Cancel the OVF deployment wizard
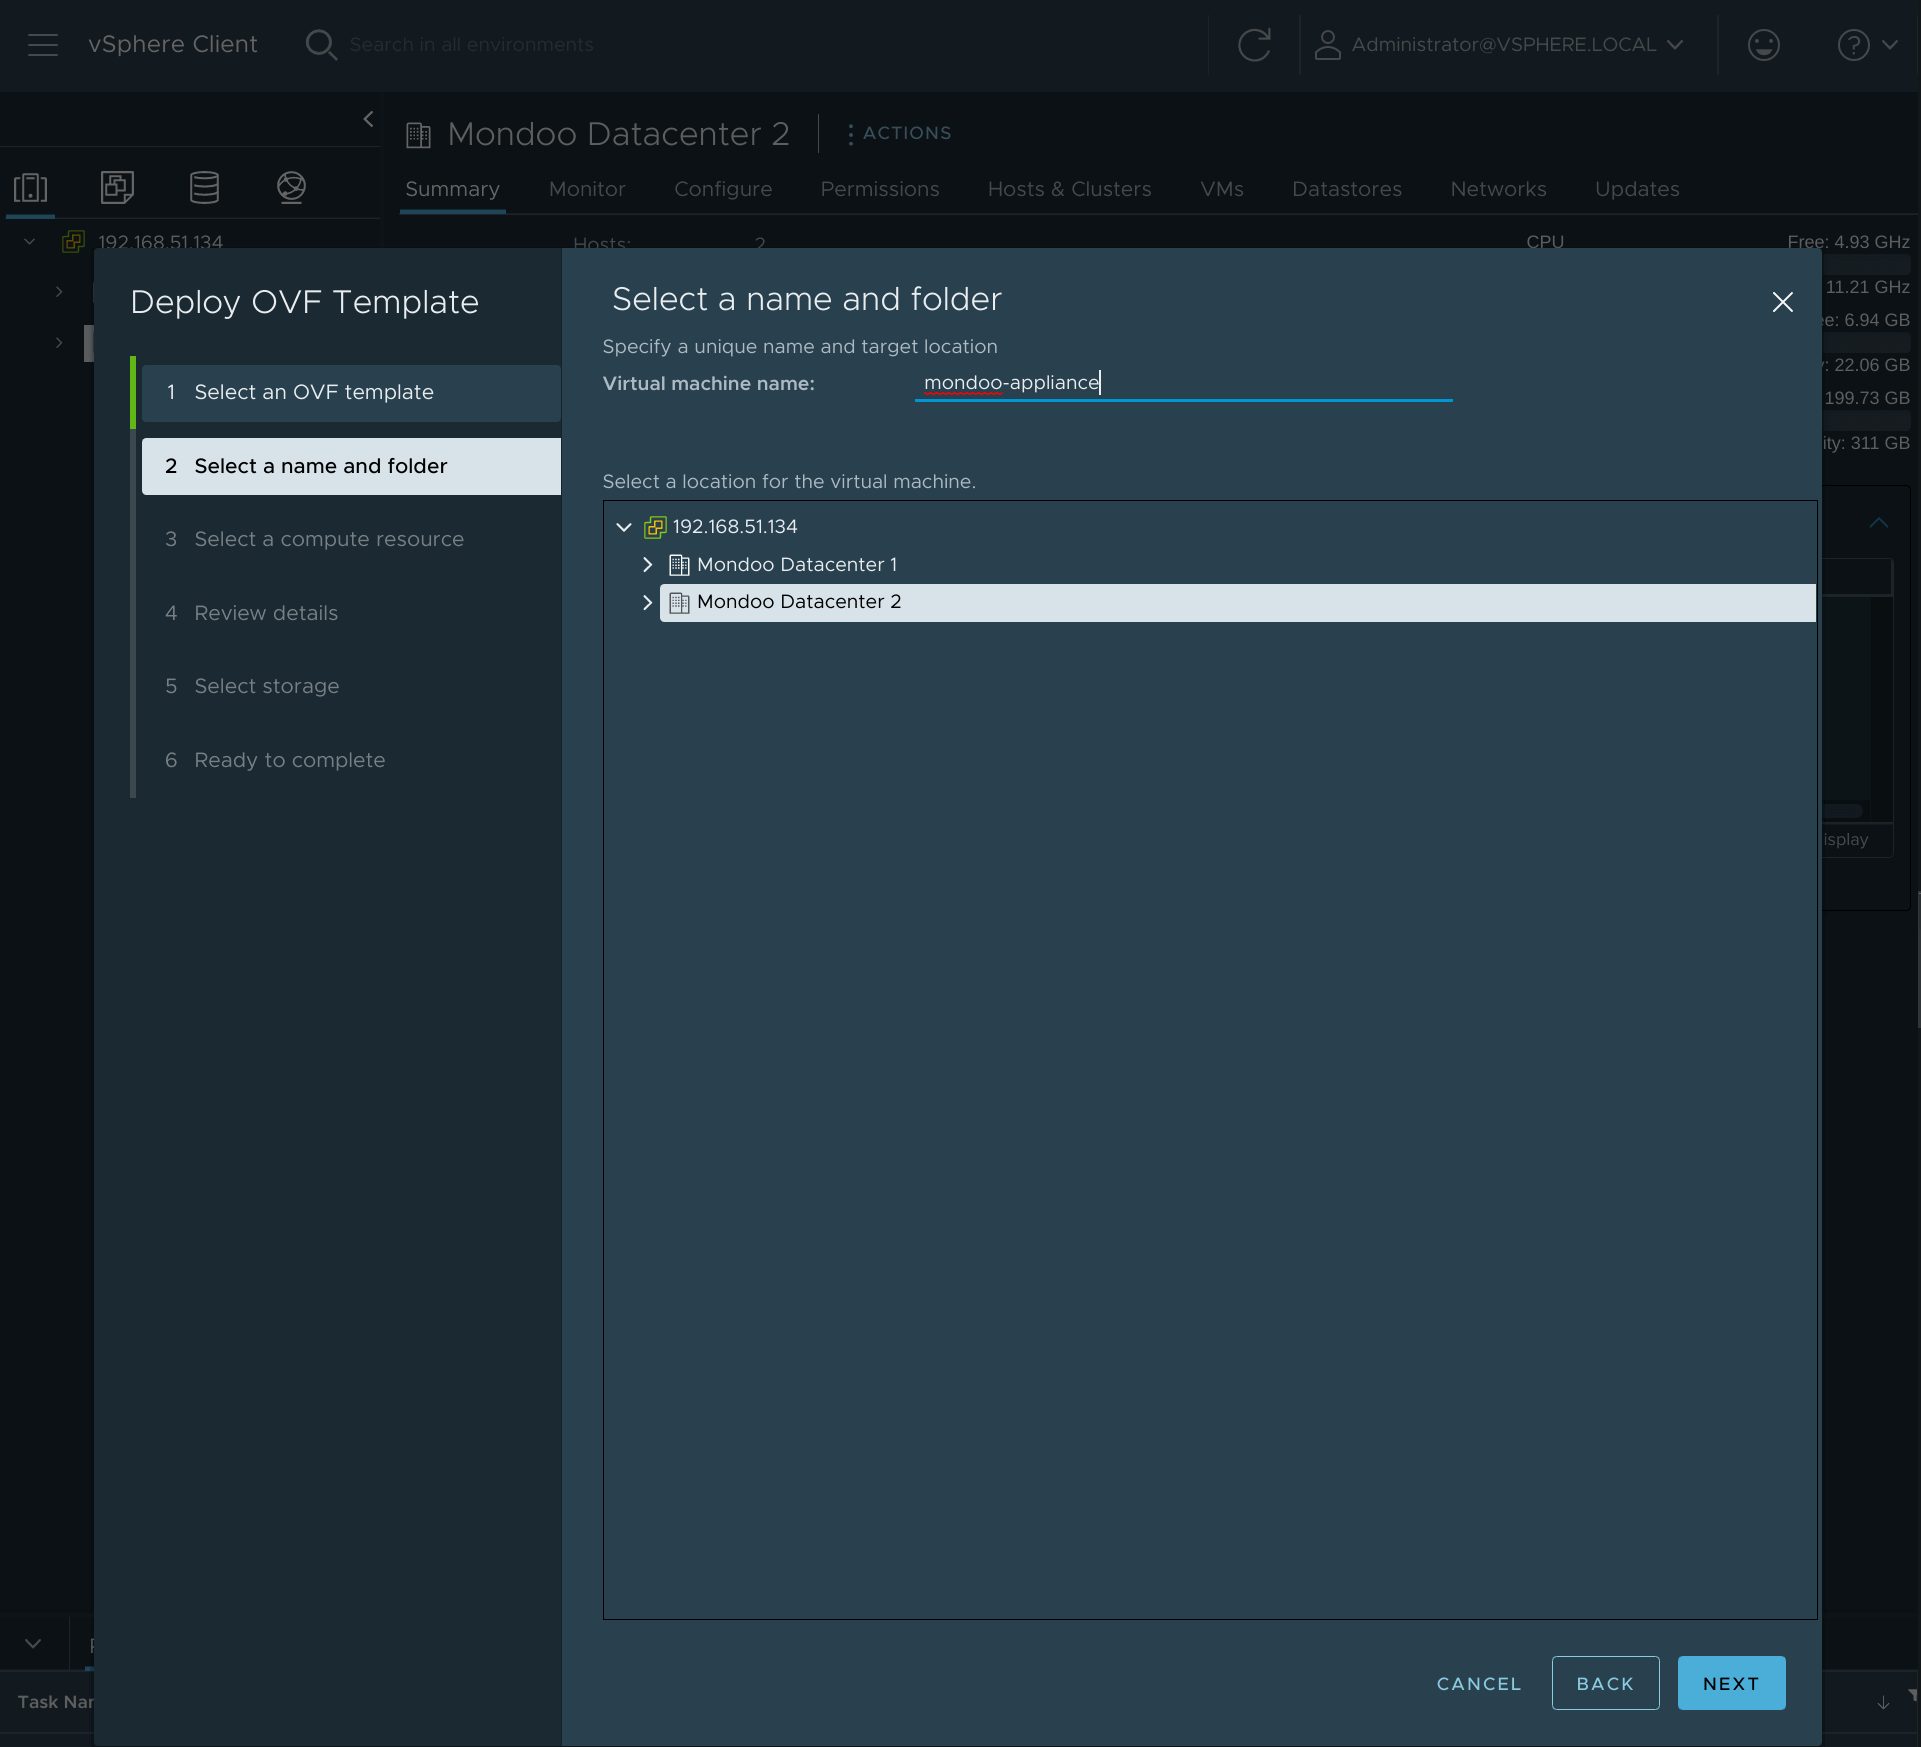1921x1747 pixels. click(x=1478, y=1683)
